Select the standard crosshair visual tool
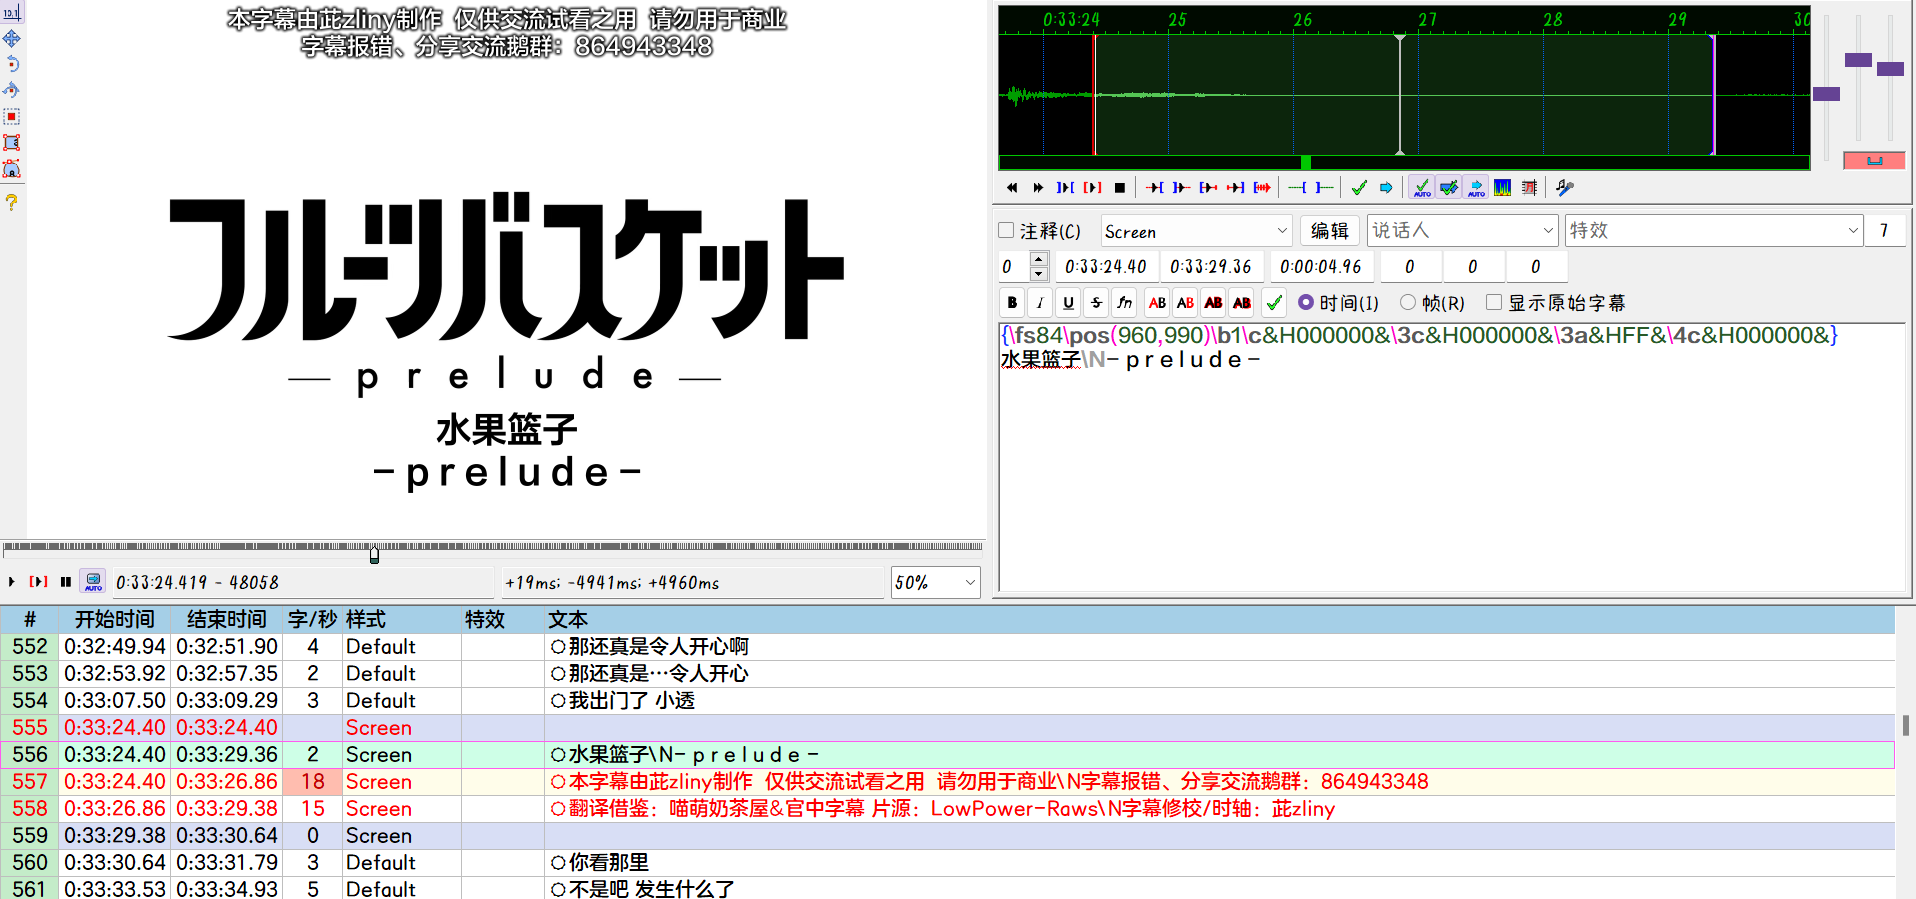 pyautogui.click(x=12, y=12)
